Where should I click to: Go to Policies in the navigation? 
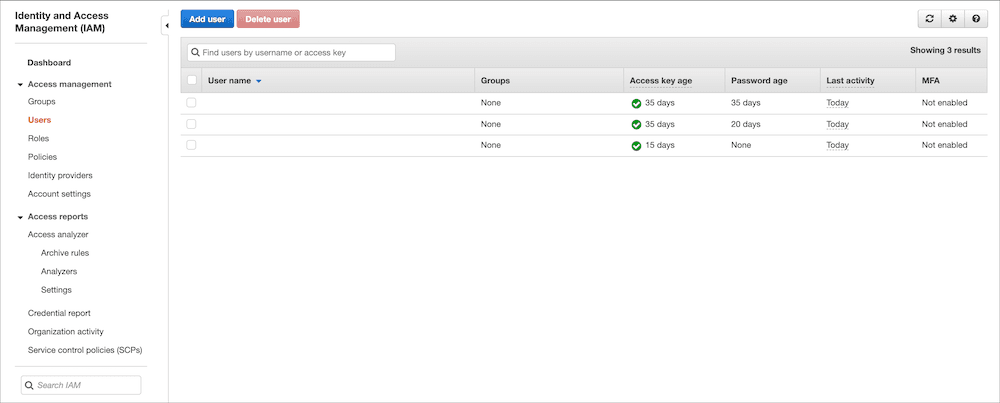42,157
